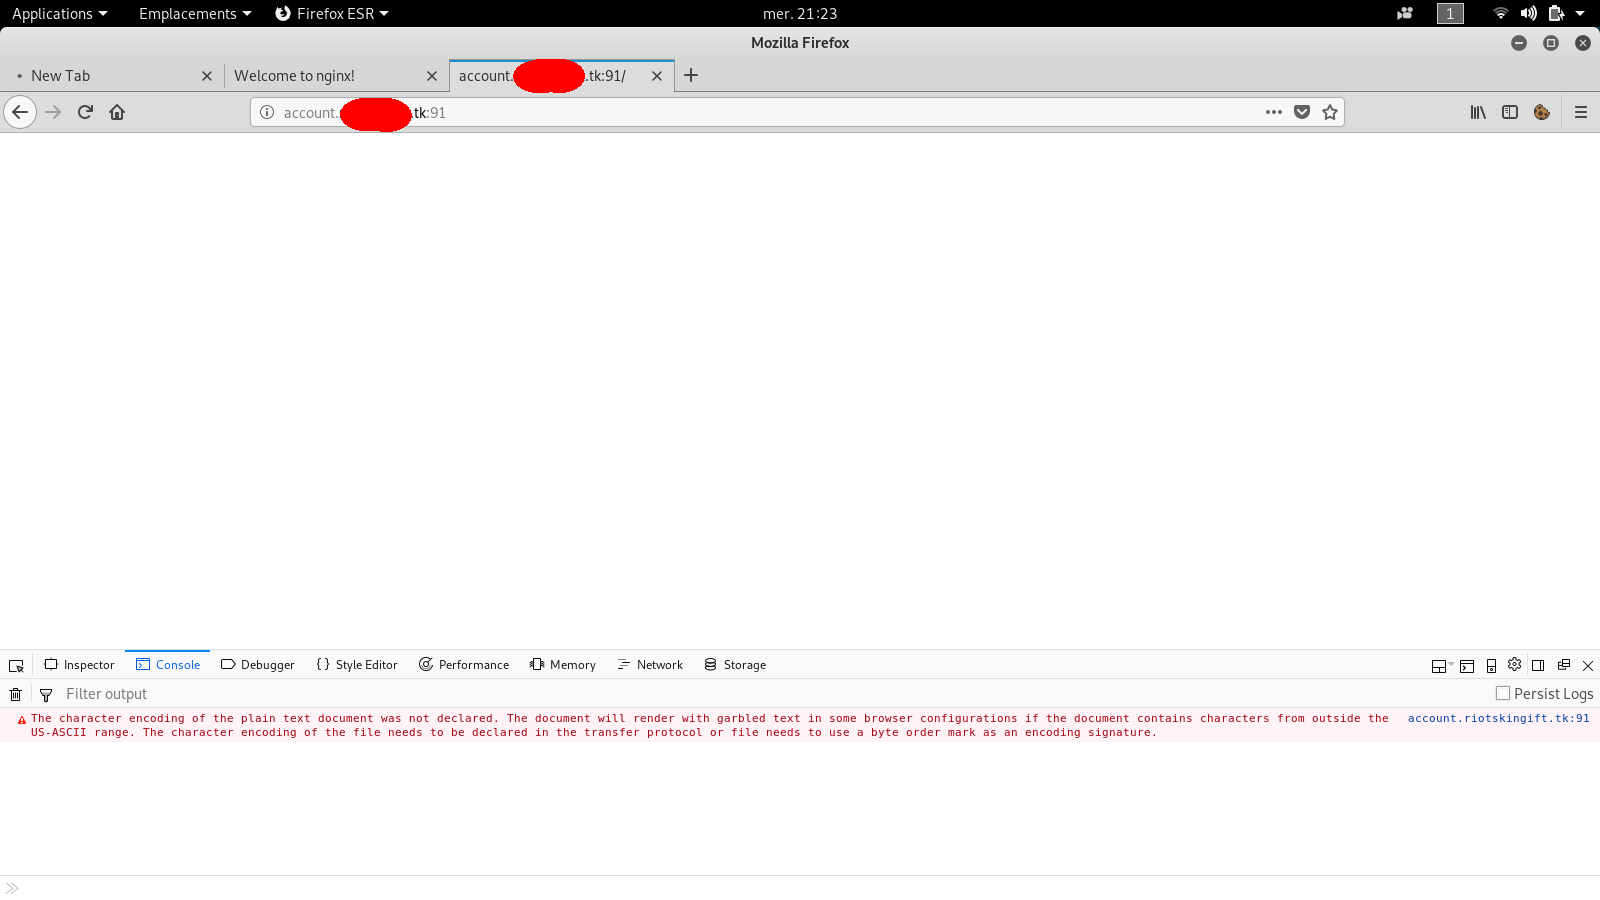This screenshot has height=900, width=1600.
Task: Switch to the Welcome to nginx! tab
Action: tap(295, 75)
